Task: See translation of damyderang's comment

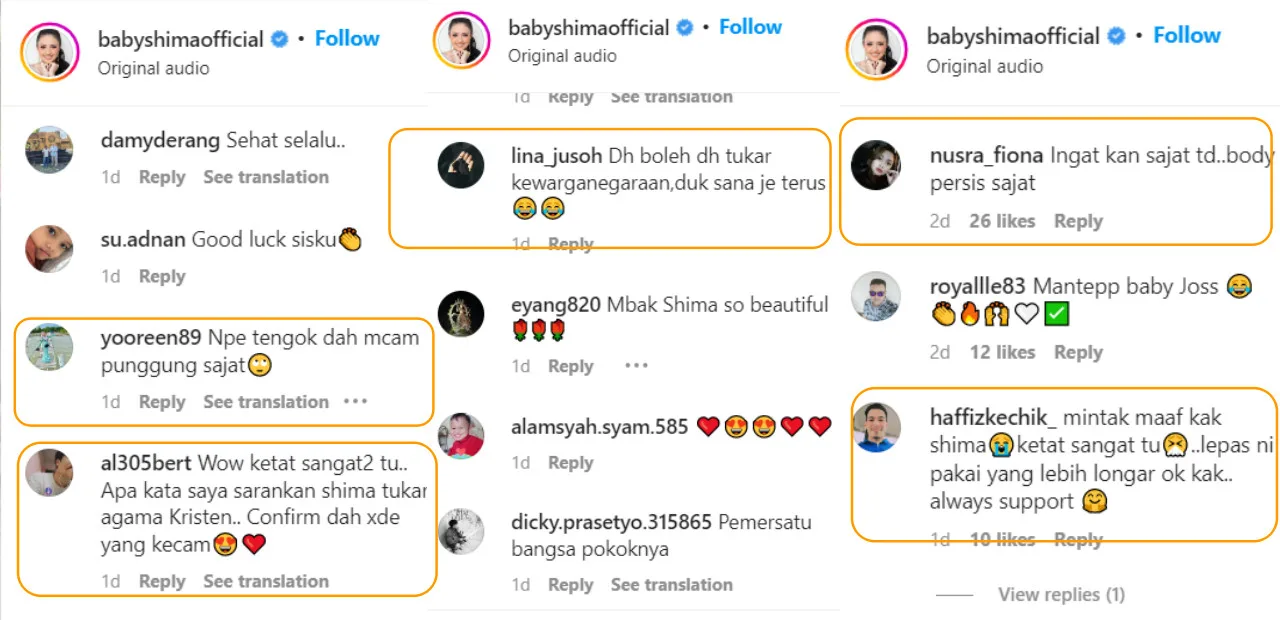Action: pyautogui.click(x=266, y=177)
